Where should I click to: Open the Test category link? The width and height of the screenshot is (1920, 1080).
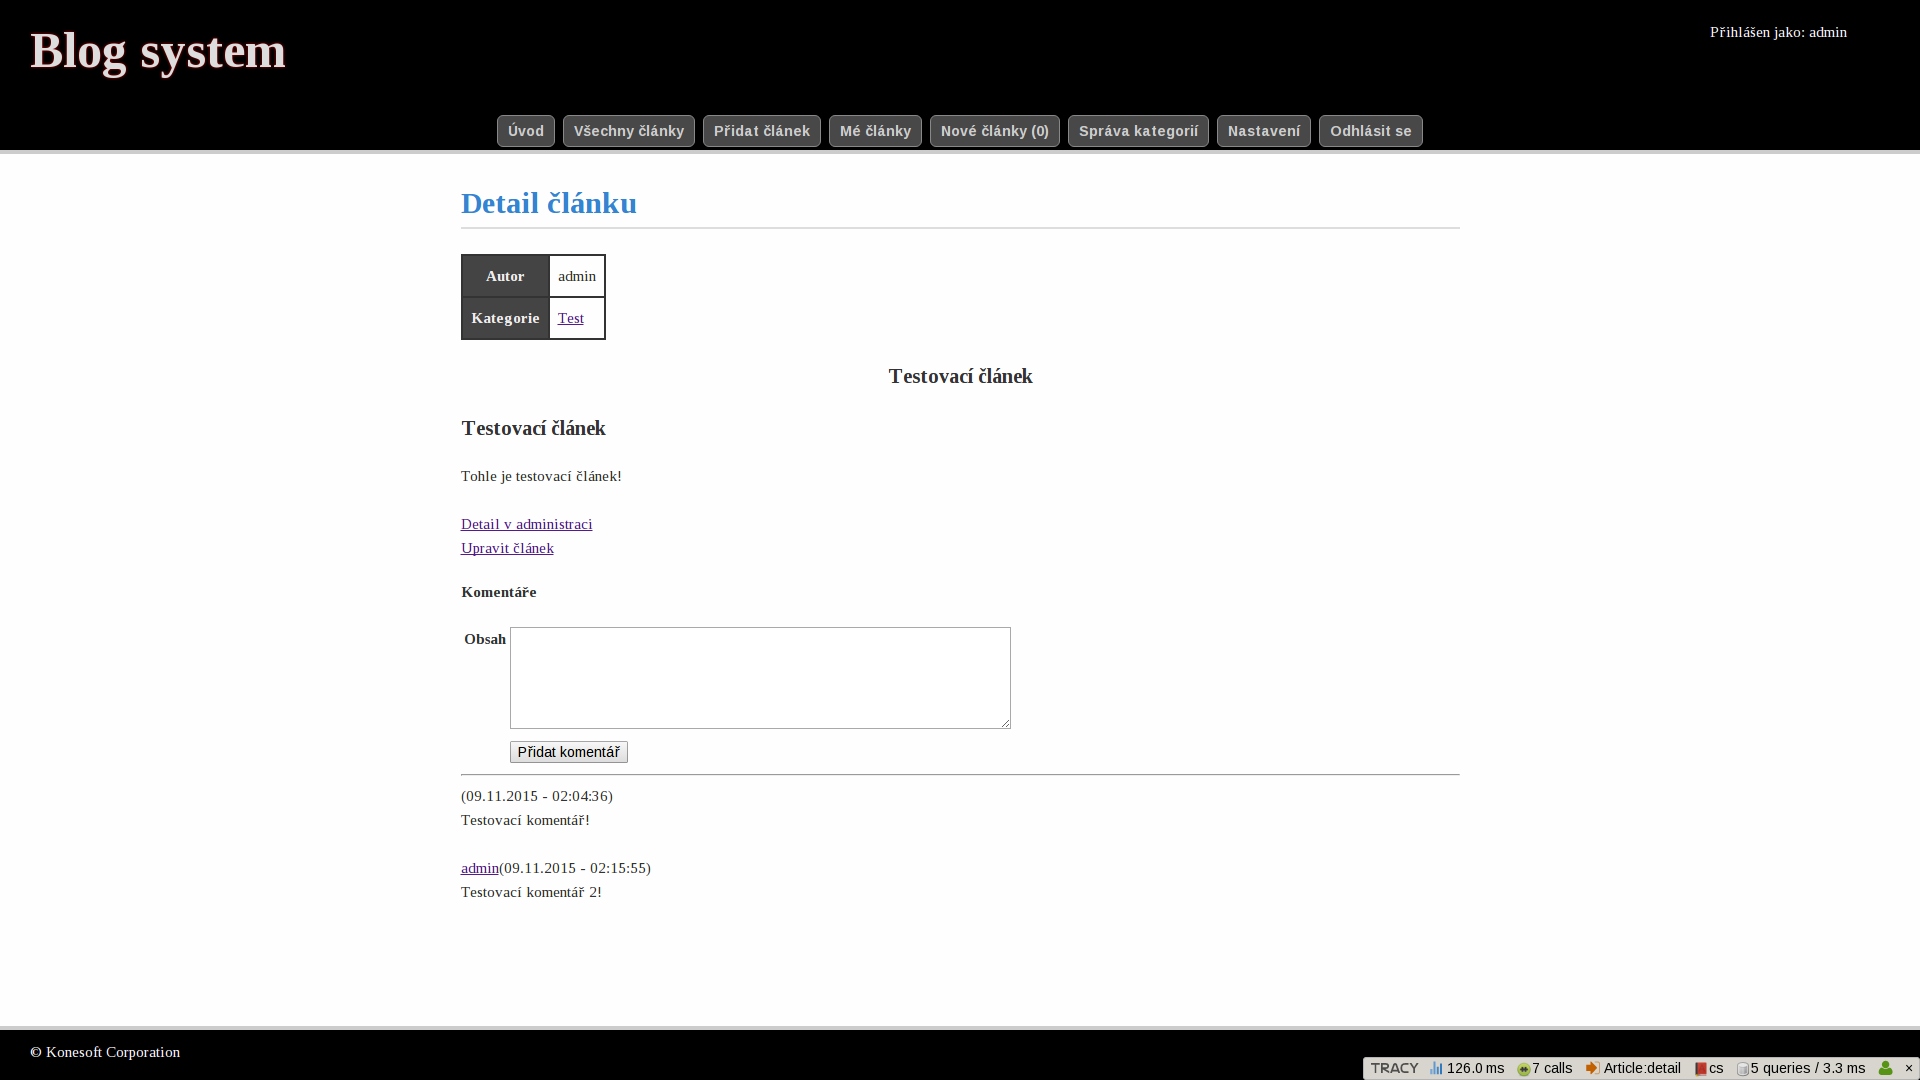(570, 318)
